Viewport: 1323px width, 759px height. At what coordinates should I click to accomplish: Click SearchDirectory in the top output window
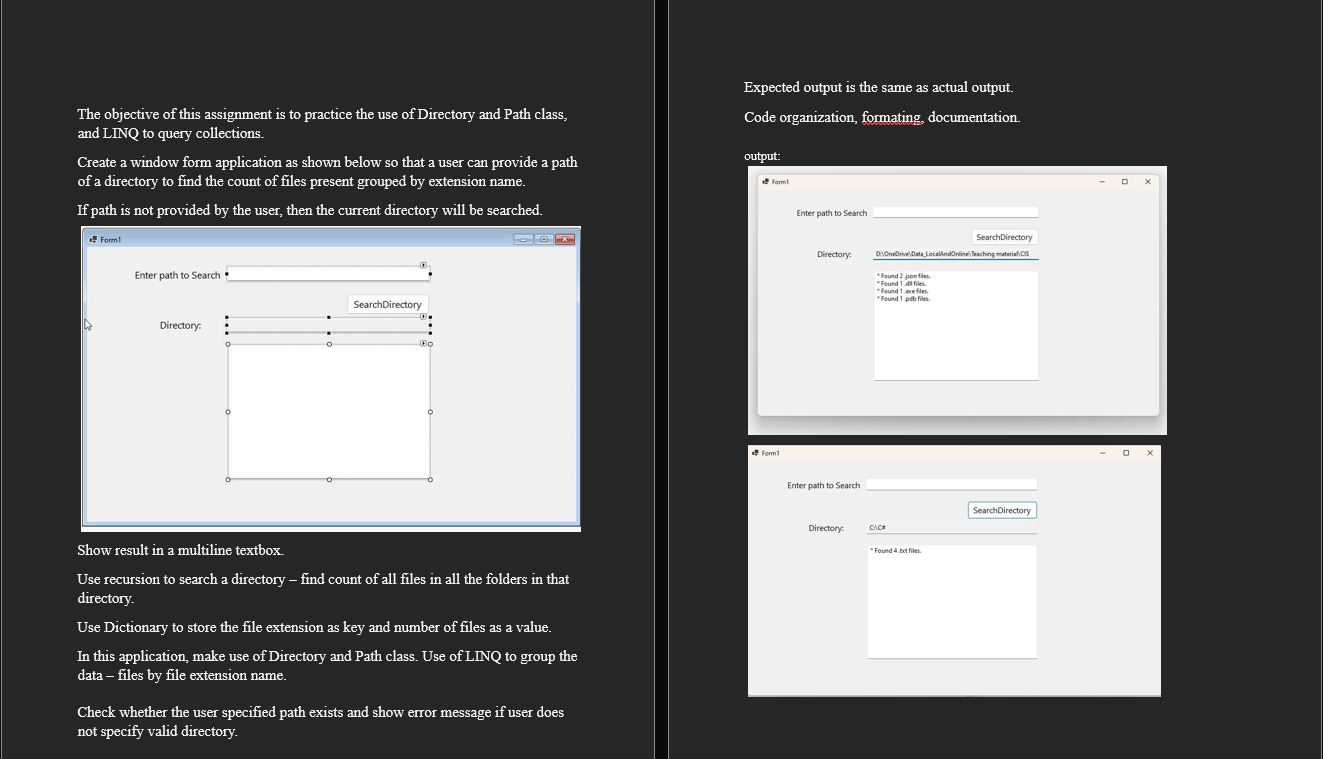coord(1005,237)
